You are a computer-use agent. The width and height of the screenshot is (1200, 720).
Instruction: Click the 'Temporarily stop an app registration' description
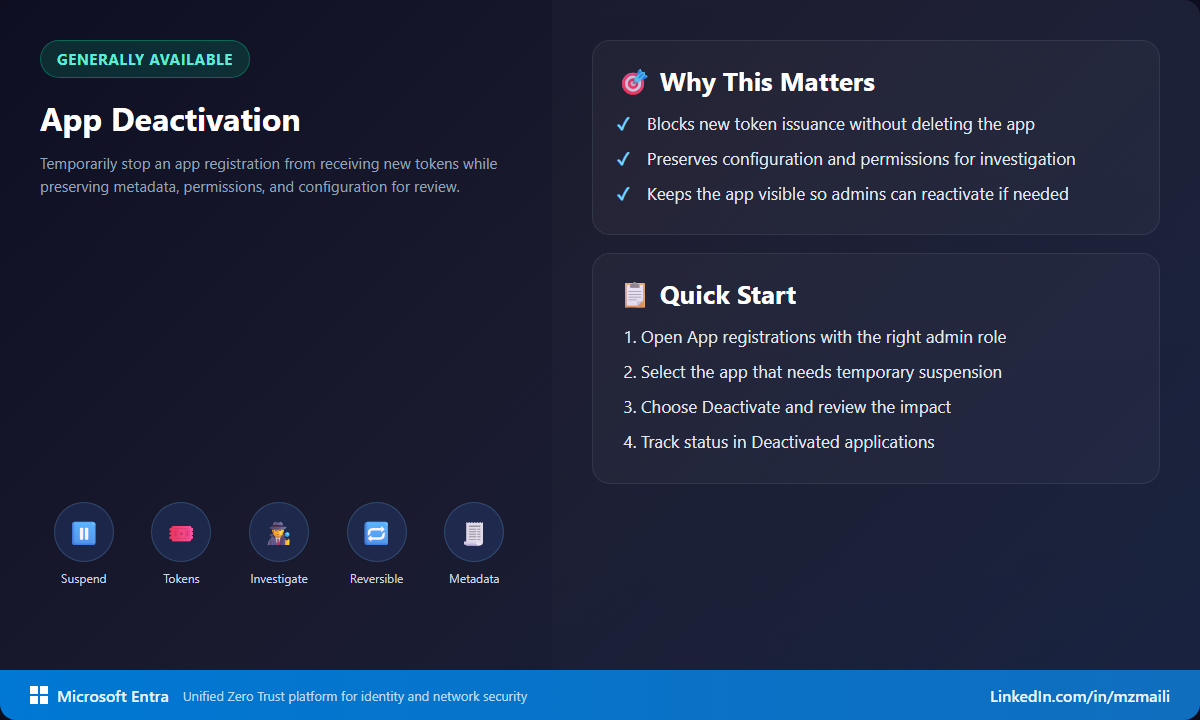[269, 175]
